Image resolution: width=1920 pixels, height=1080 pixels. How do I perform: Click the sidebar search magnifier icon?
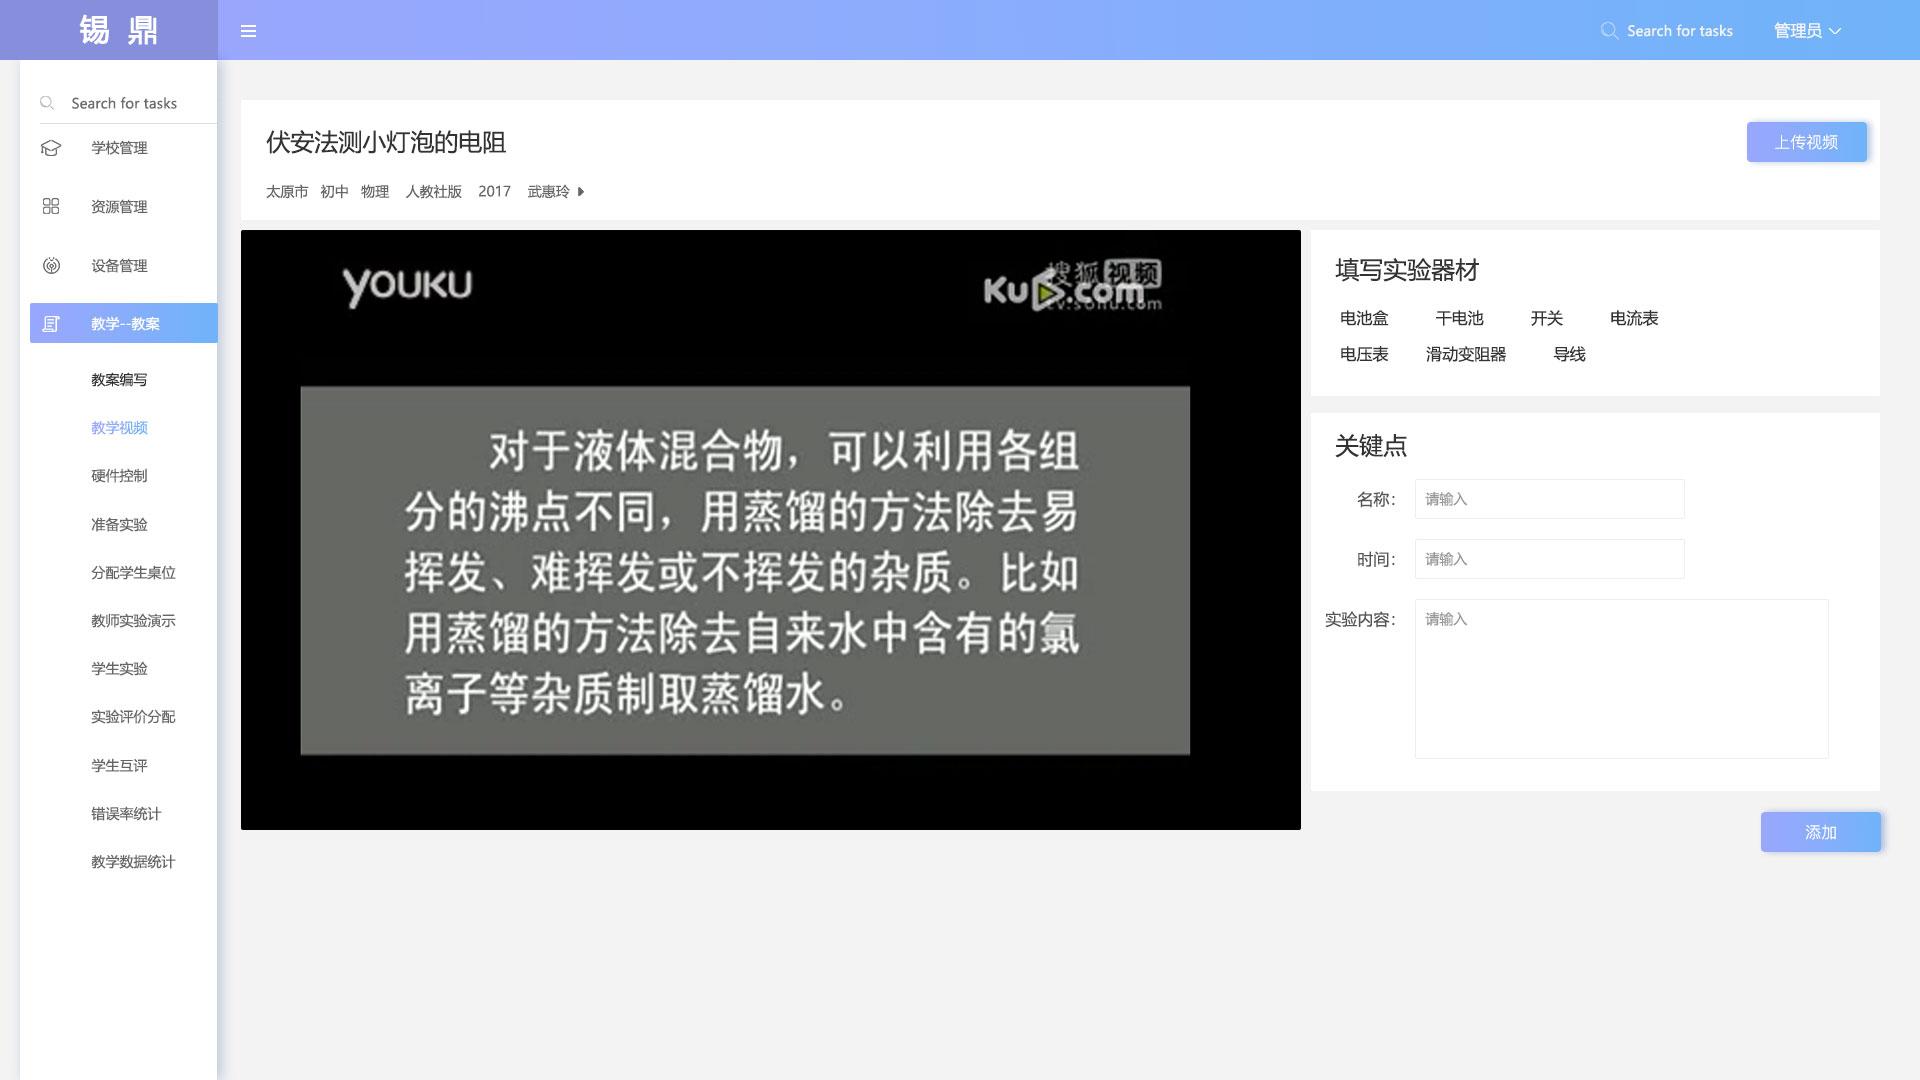point(47,103)
